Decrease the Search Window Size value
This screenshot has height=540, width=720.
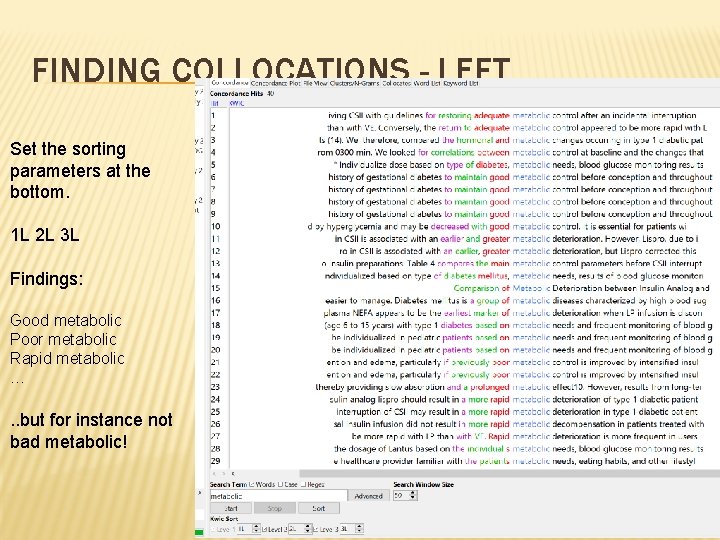[413, 498]
